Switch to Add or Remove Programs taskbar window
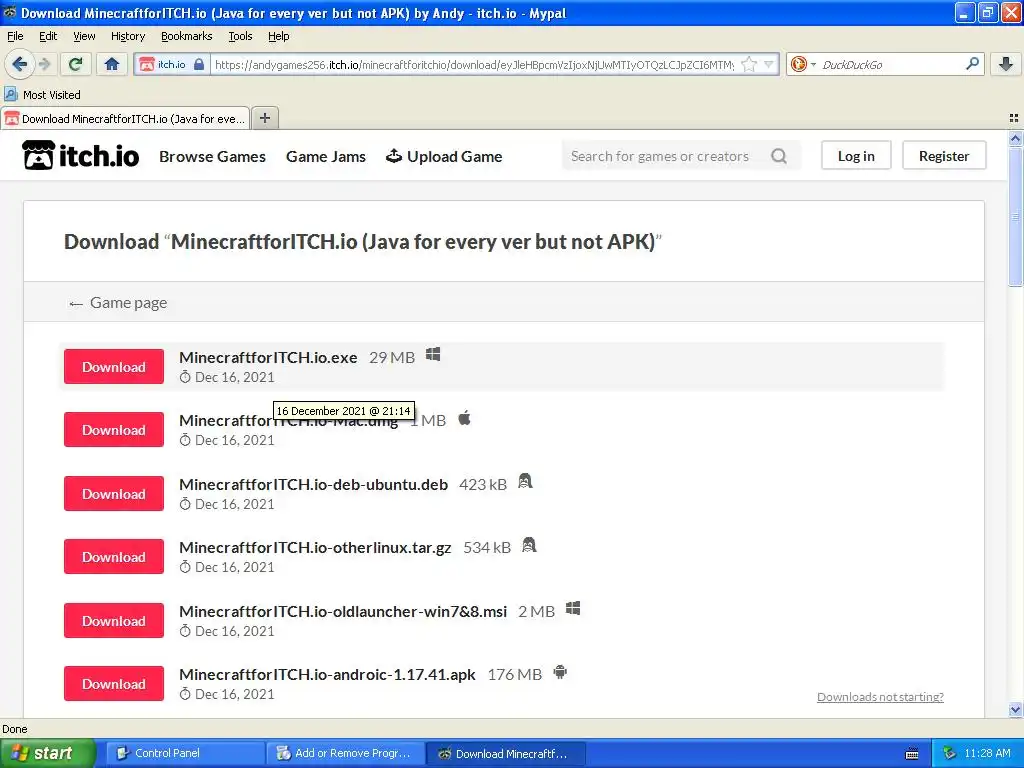Image resolution: width=1024 pixels, height=768 pixels. pyautogui.click(x=345, y=753)
